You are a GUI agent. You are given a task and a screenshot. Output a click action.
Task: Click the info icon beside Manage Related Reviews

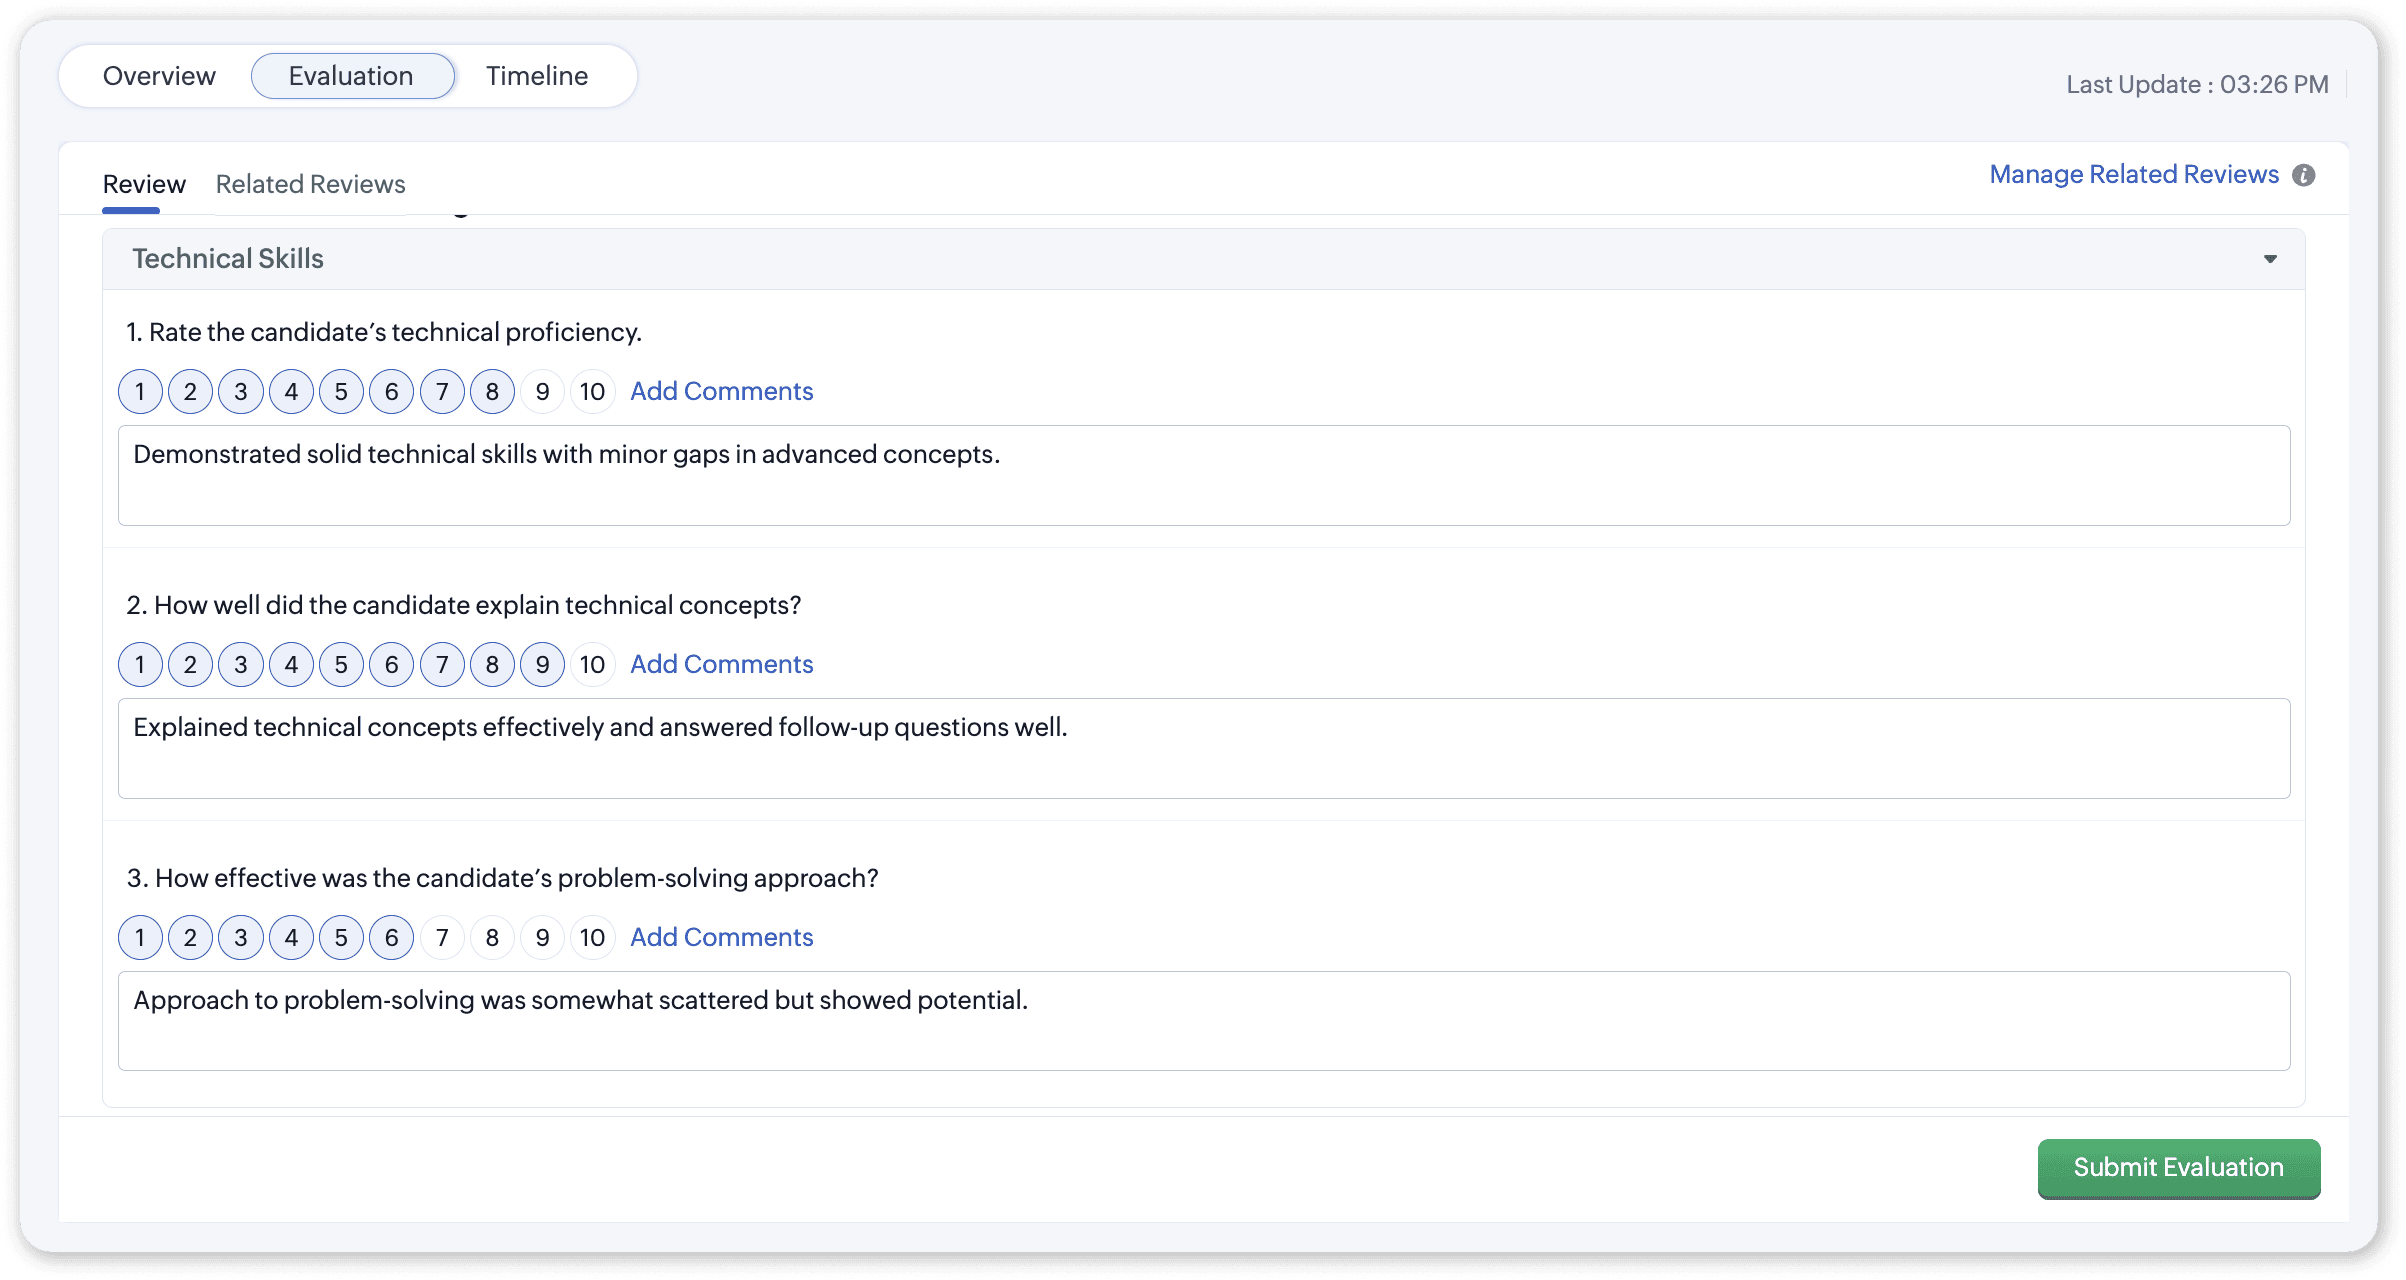click(2303, 176)
